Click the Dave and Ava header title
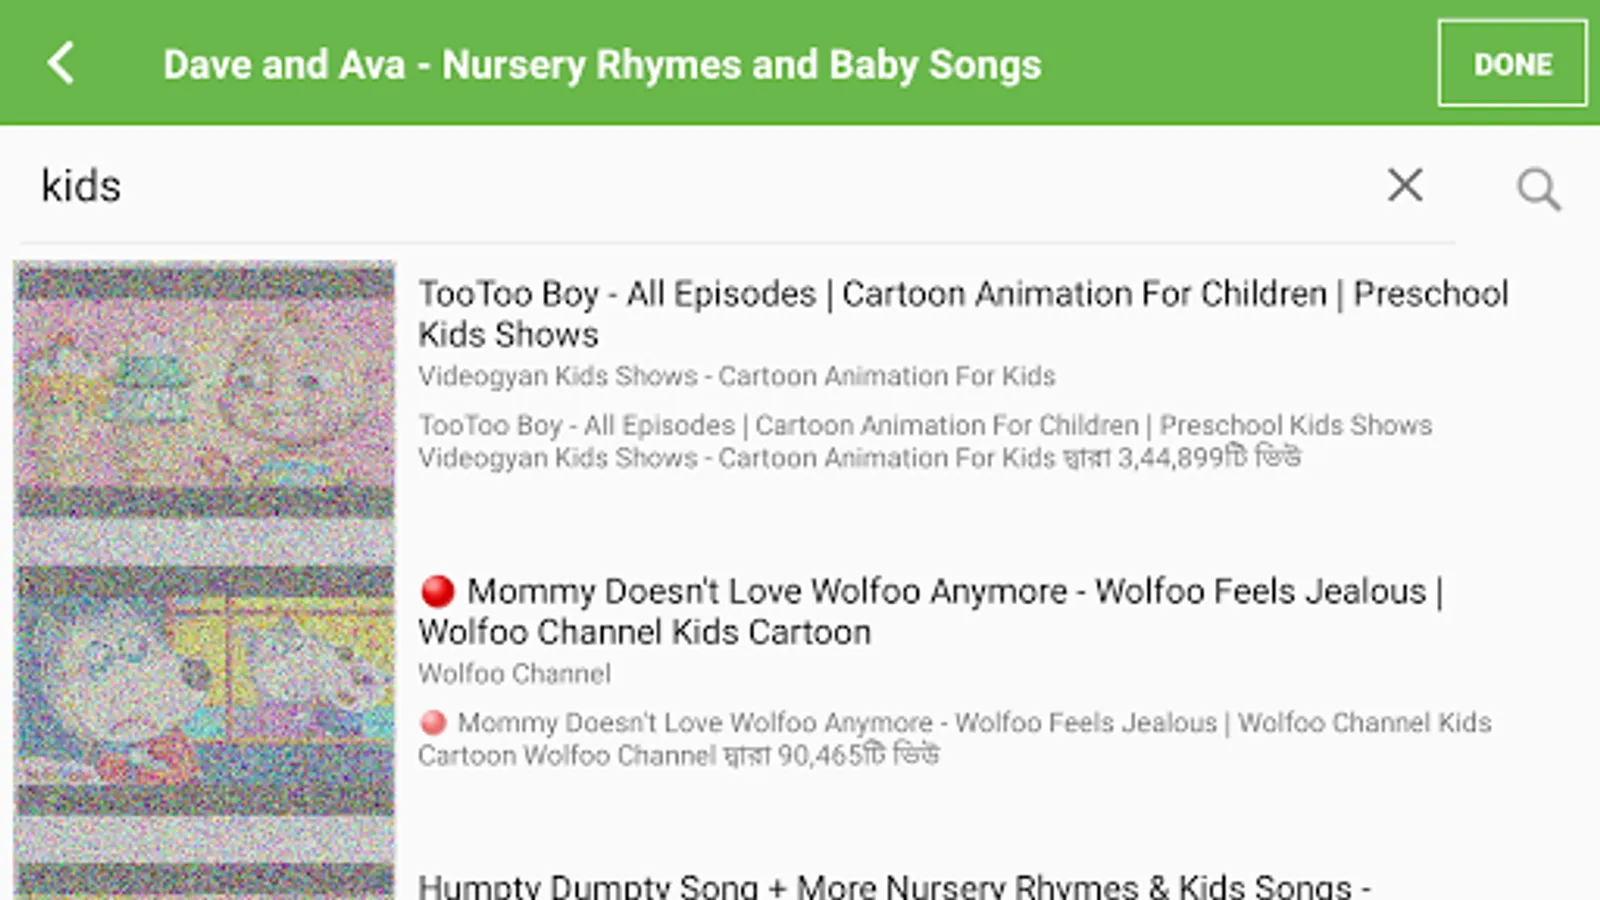The height and width of the screenshot is (900, 1600). (602, 65)
